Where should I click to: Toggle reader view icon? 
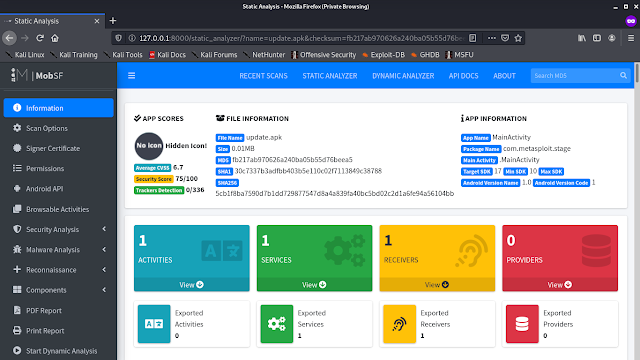click(473, 38)
